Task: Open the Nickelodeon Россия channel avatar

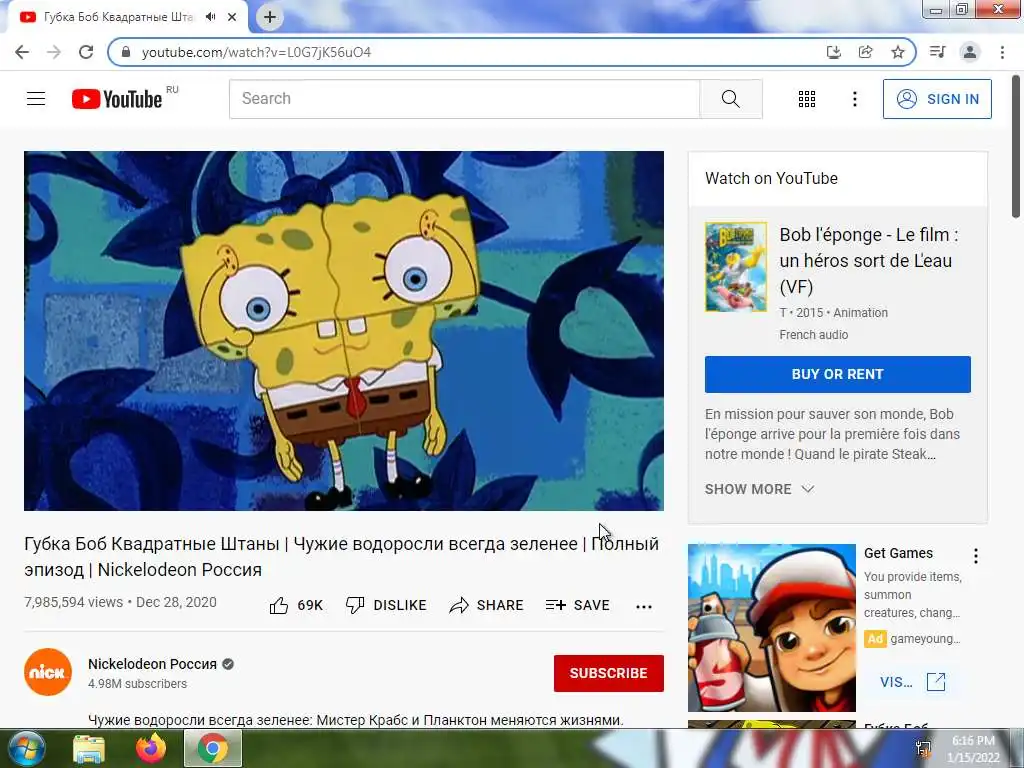Action: tap(48, 672)
